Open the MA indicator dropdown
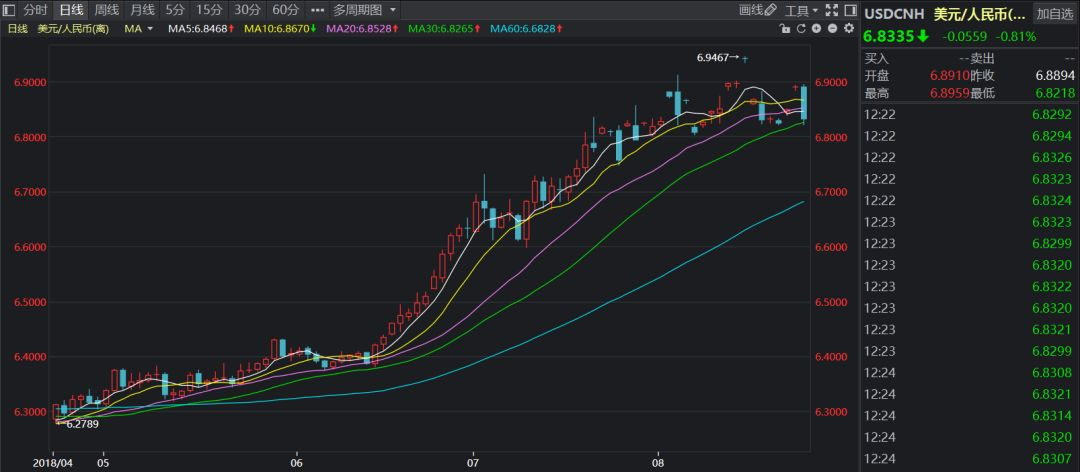The image size is (1080, 472). click(138, 28)
